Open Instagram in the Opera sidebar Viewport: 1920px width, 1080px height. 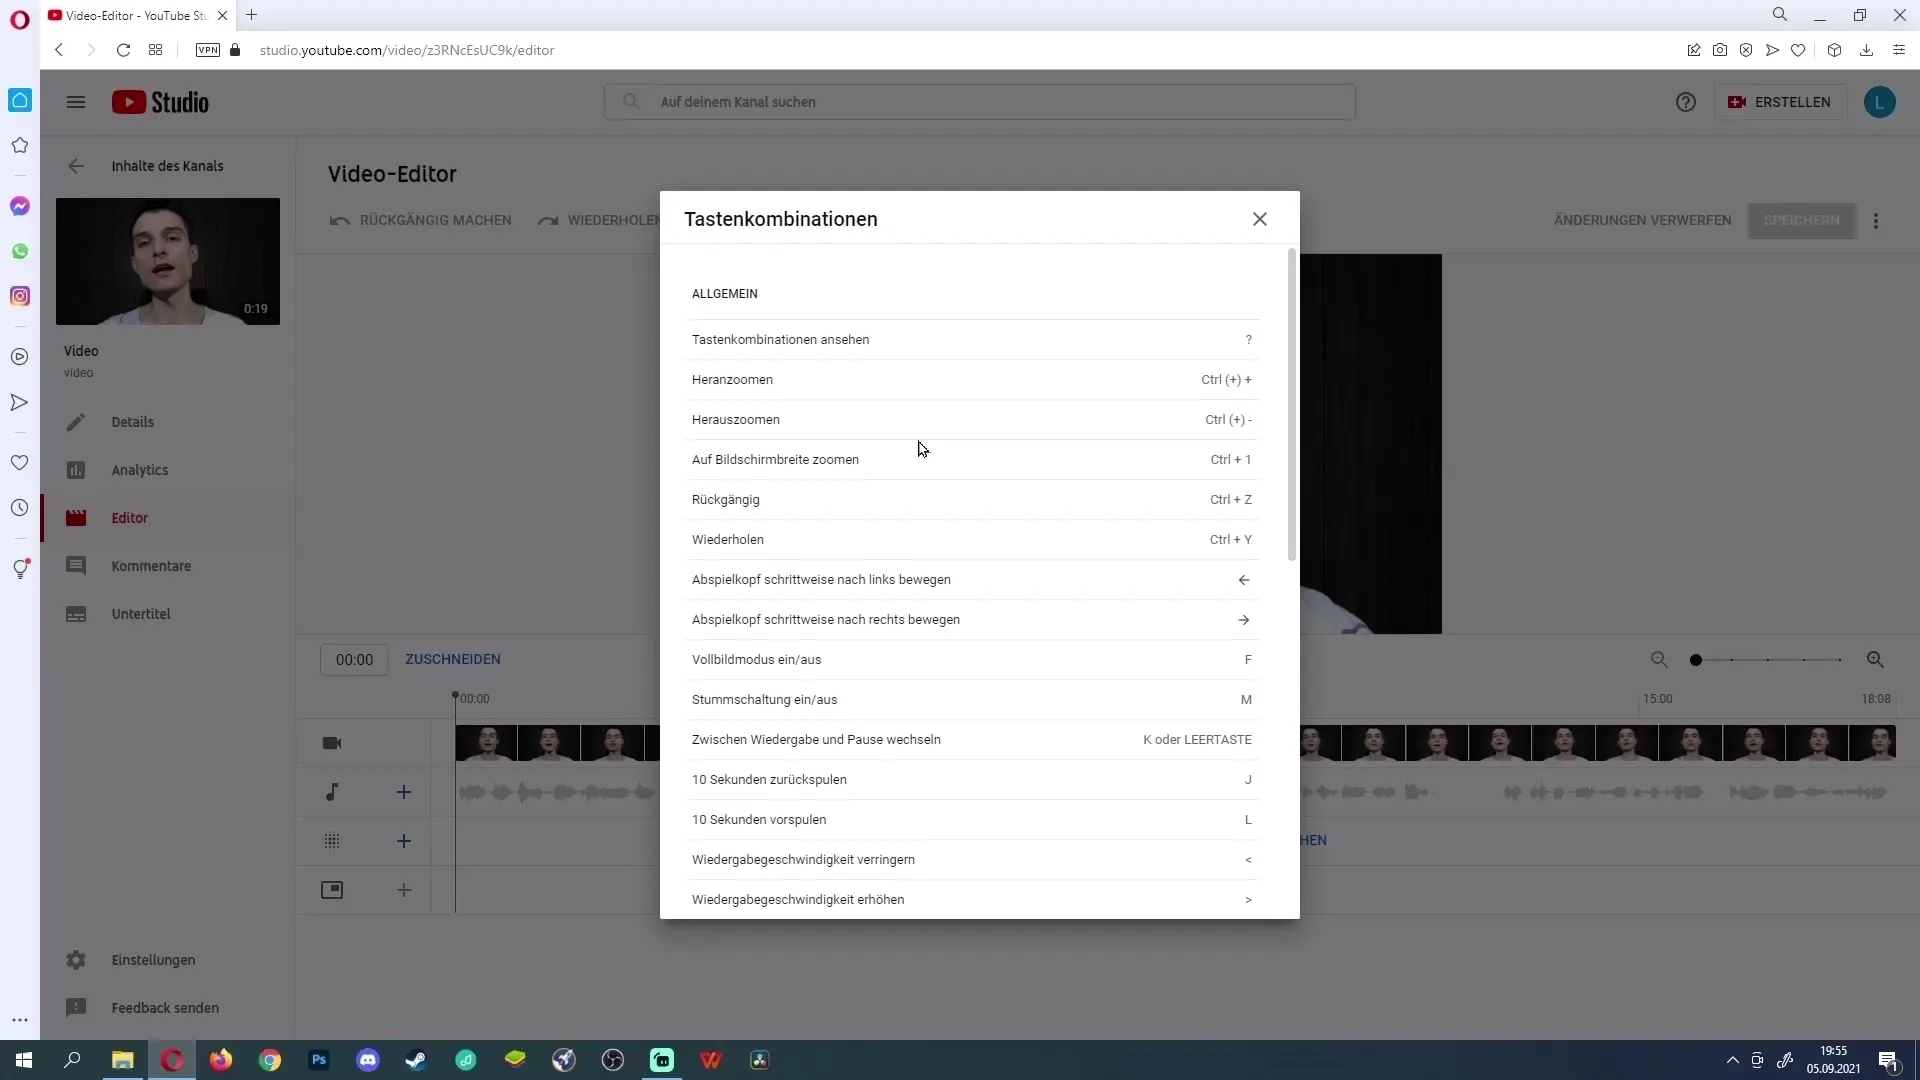click(20, 296)
